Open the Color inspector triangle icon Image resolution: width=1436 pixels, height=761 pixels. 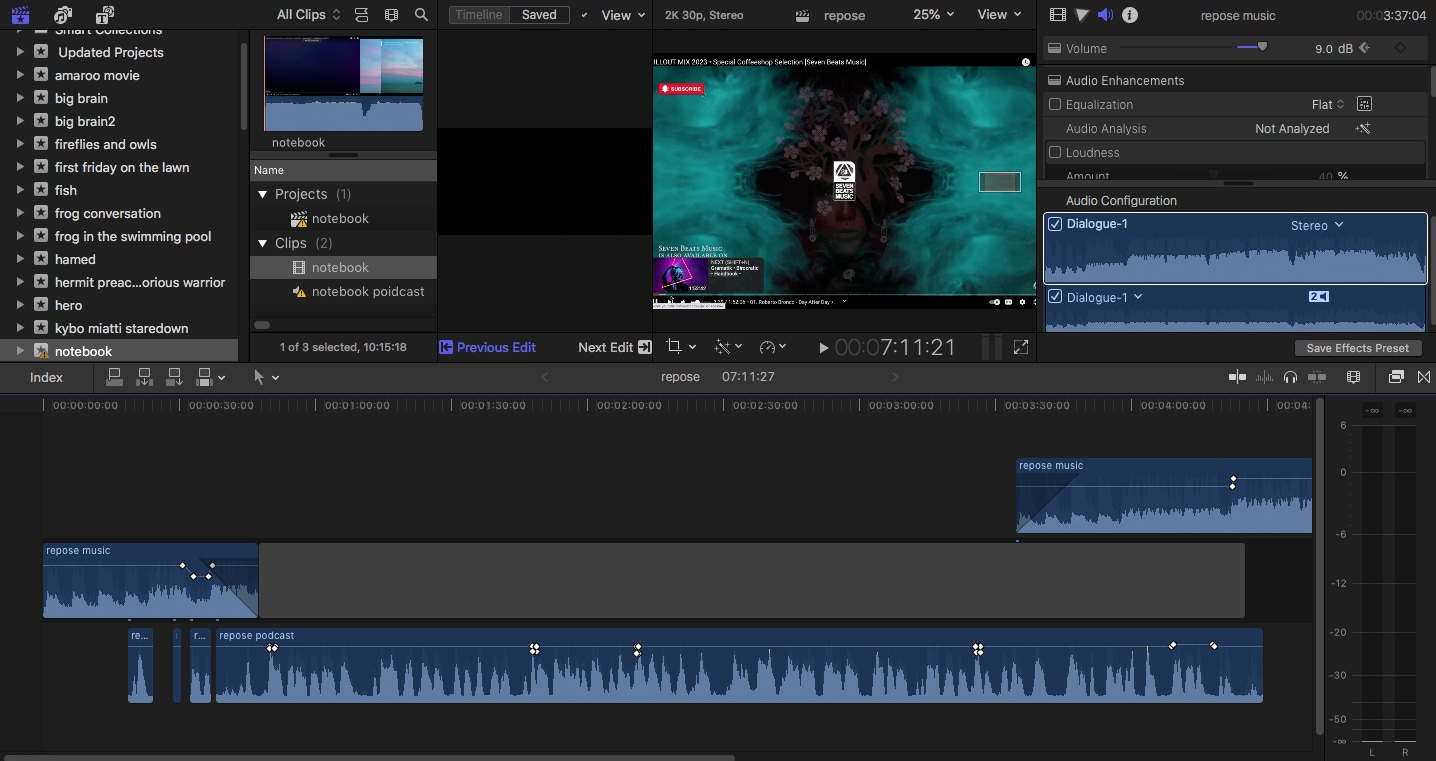click(x=1082, y=15)
